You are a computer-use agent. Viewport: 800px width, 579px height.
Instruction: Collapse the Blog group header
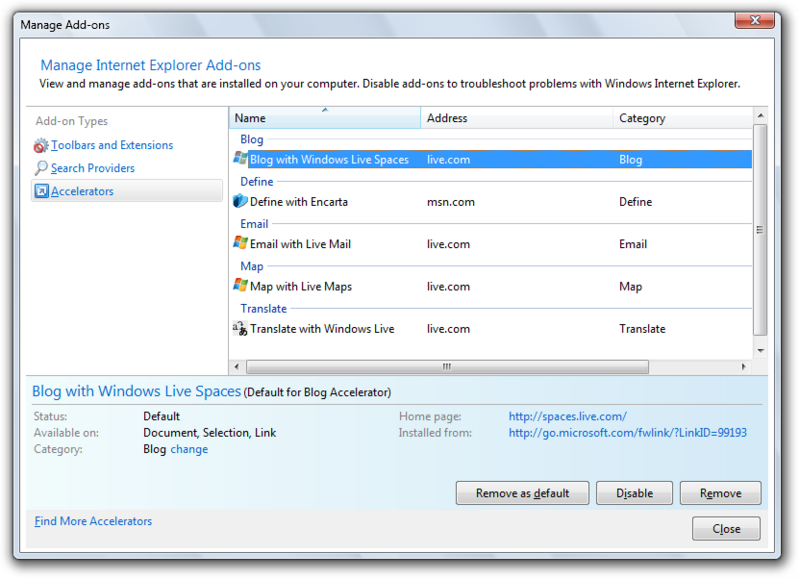coord(252,139)
